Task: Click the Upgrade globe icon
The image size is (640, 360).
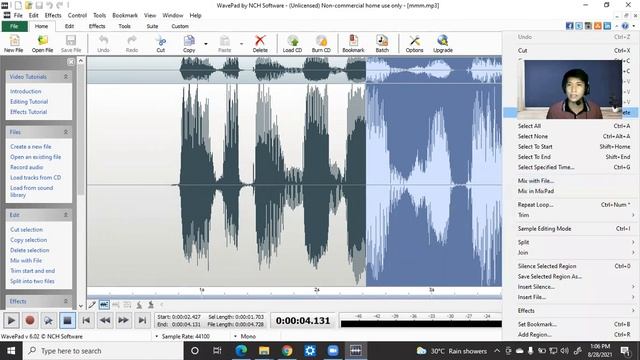Action: 443,43
